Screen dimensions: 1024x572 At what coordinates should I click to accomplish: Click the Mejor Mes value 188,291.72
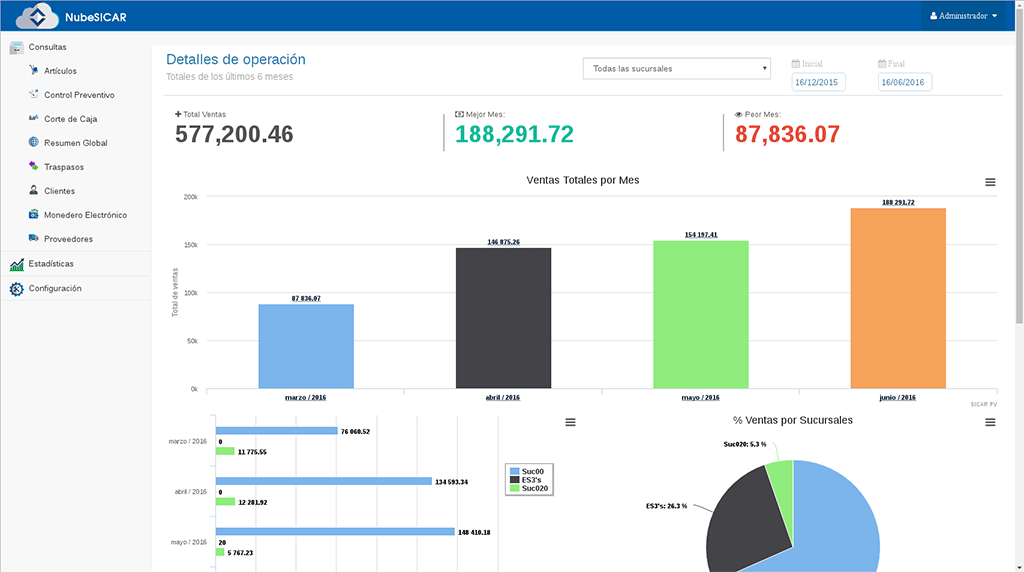click(514, 135)
